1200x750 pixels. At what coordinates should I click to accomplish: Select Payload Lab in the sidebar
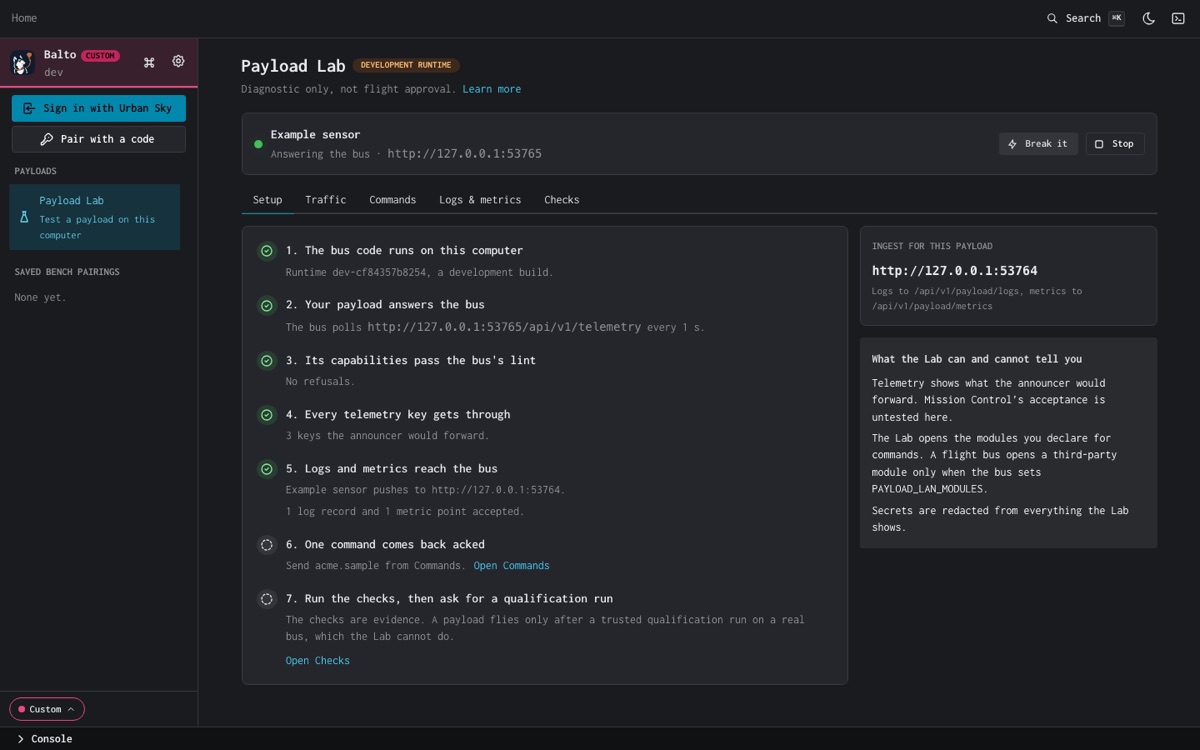coord(95,217)
